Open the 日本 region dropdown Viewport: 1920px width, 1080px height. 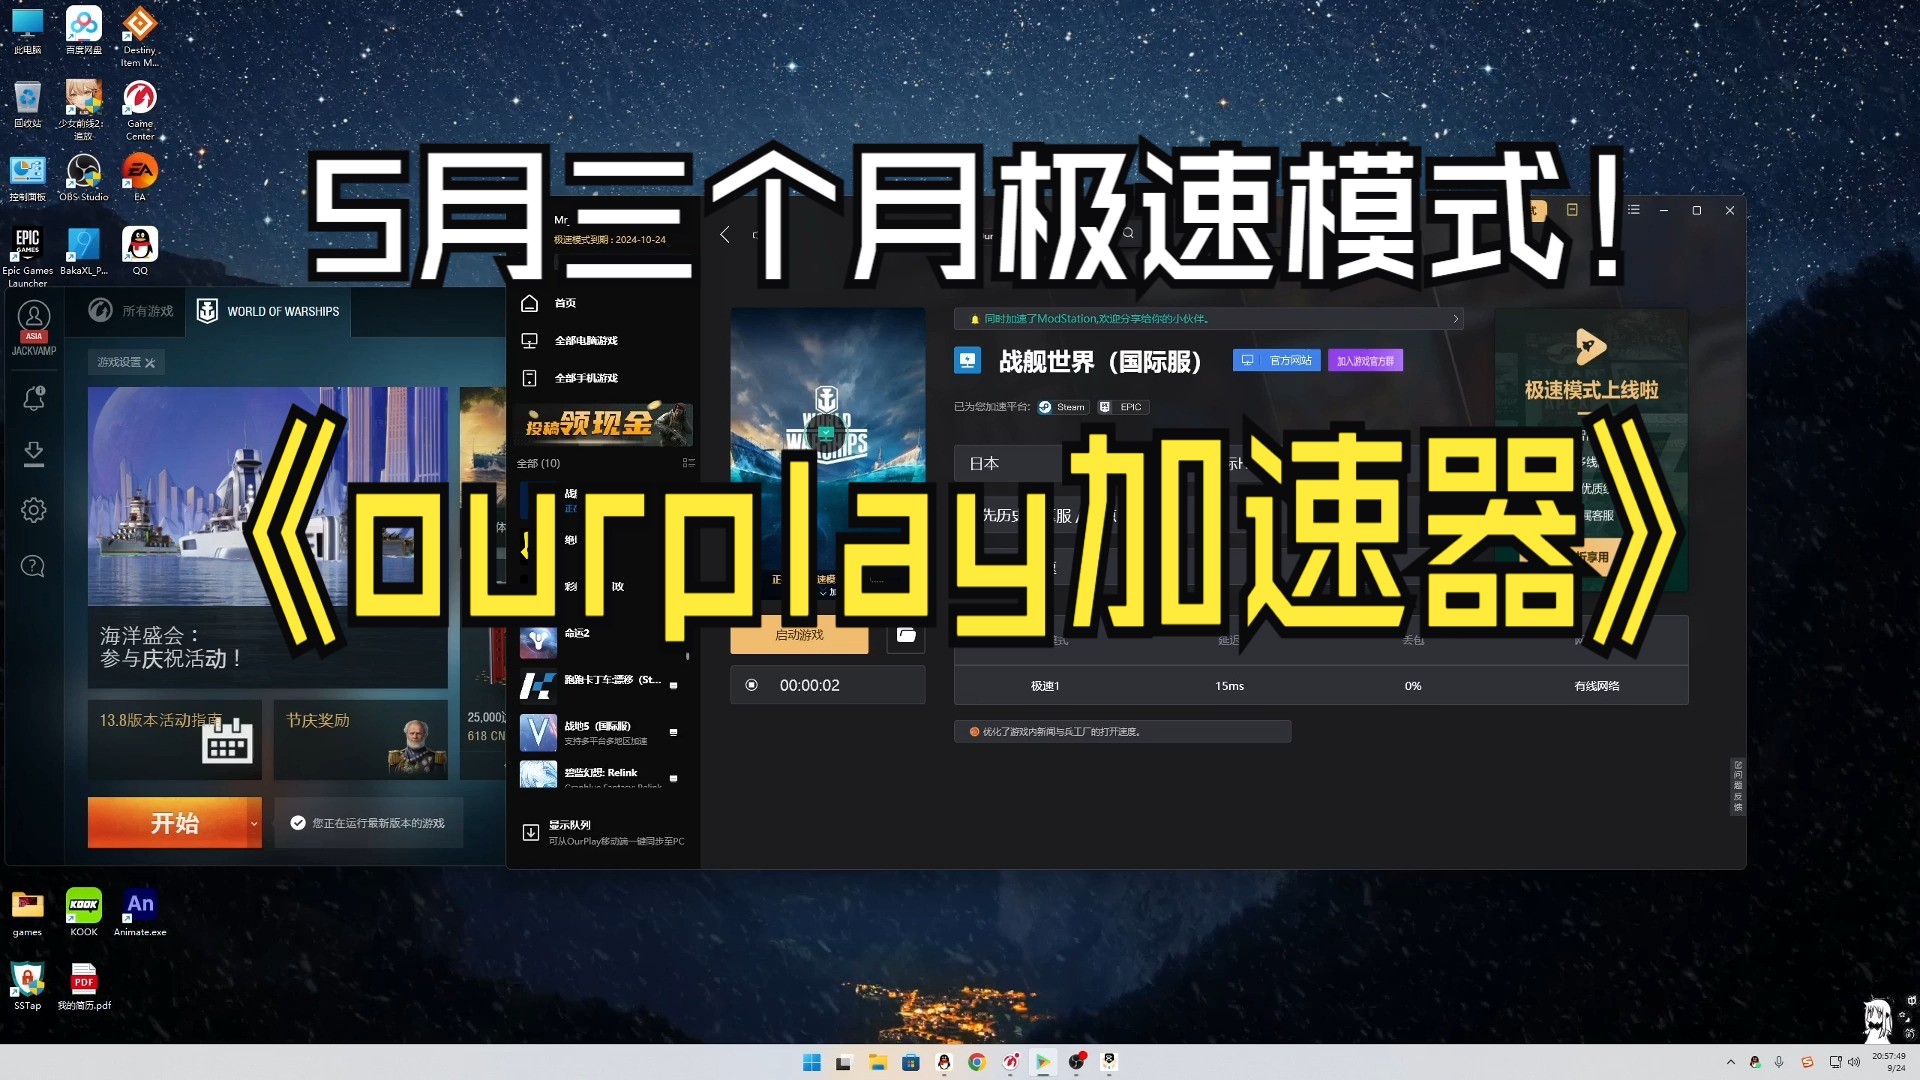[1010, 463]
